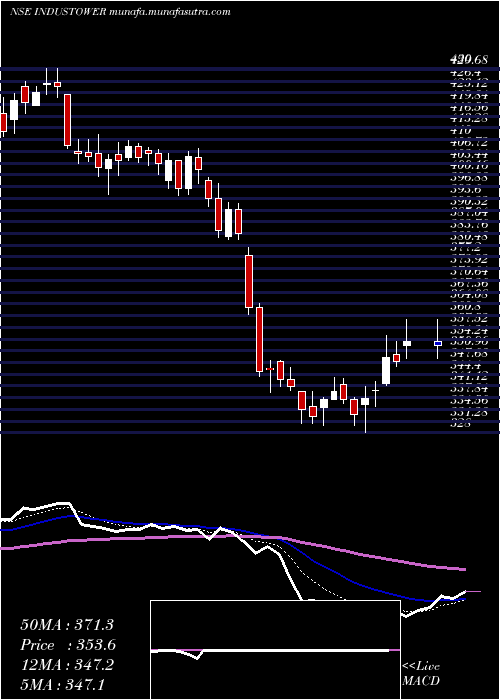Screen dimensions: 500x700
Task: Select the 5MA : 347.1 label
Action: (62, 684)
